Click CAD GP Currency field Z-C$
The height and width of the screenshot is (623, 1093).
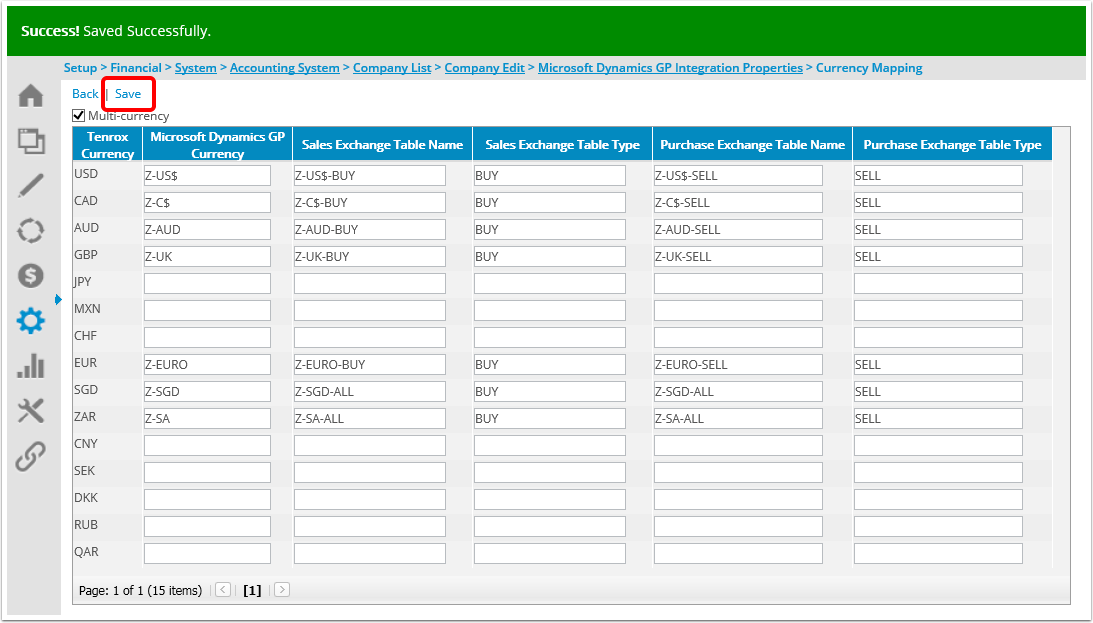207,203
